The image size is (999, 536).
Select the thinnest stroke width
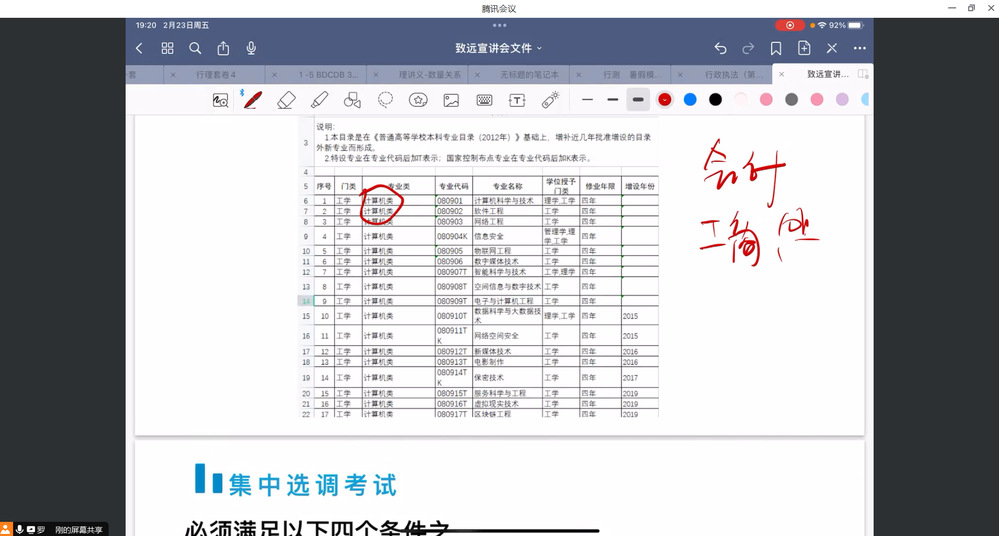point(588,100)
